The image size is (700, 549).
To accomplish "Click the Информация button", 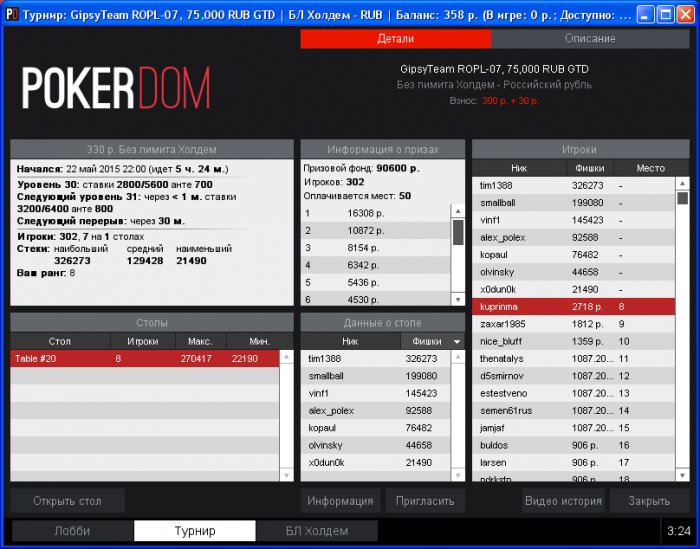I will click(x=340, y=501).
